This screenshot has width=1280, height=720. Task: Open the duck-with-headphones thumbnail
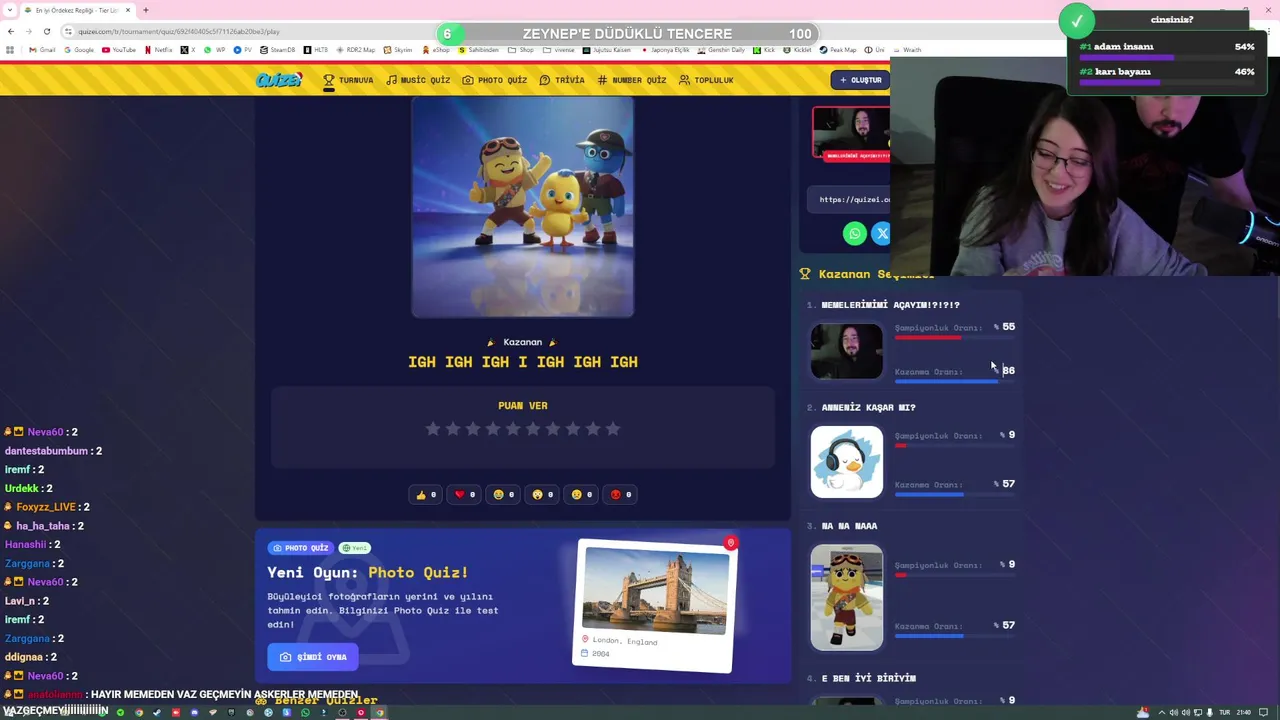[x=847, y=462]
